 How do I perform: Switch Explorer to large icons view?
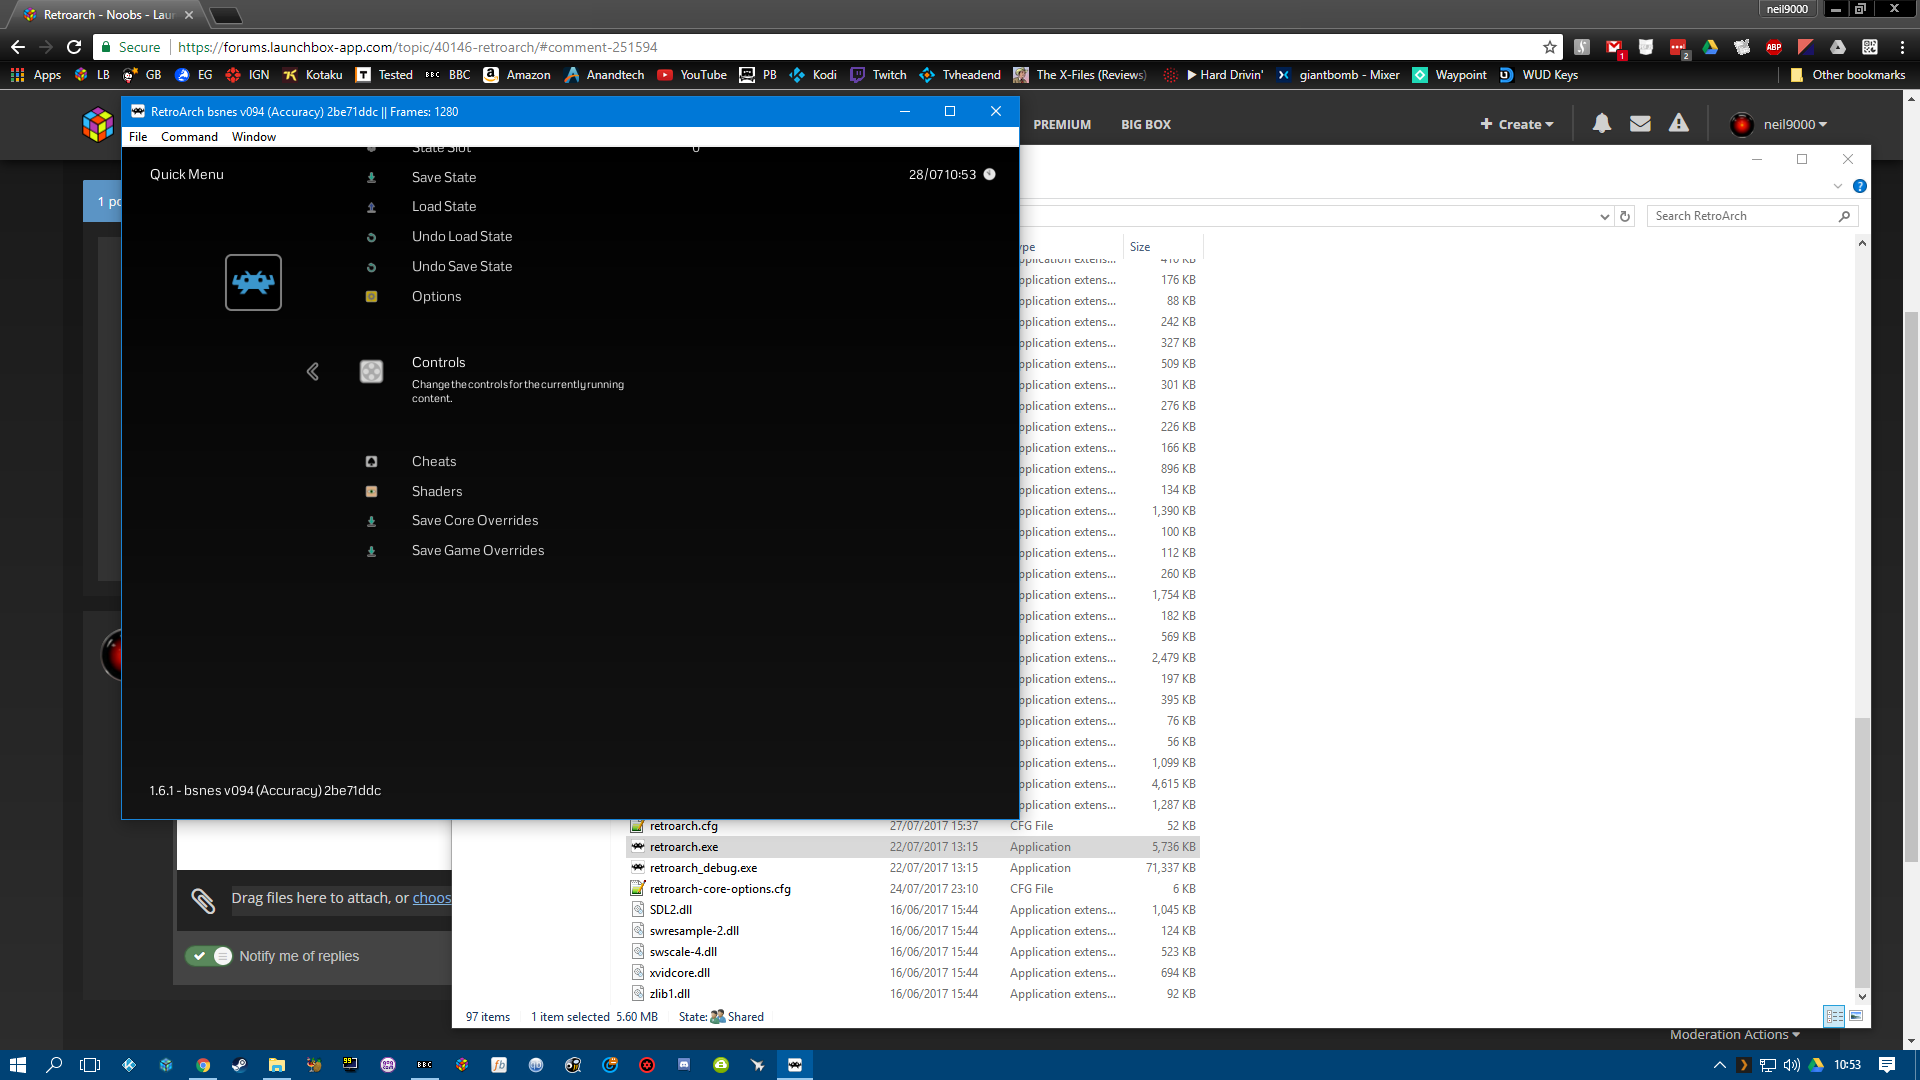tap(1856, 1016)
